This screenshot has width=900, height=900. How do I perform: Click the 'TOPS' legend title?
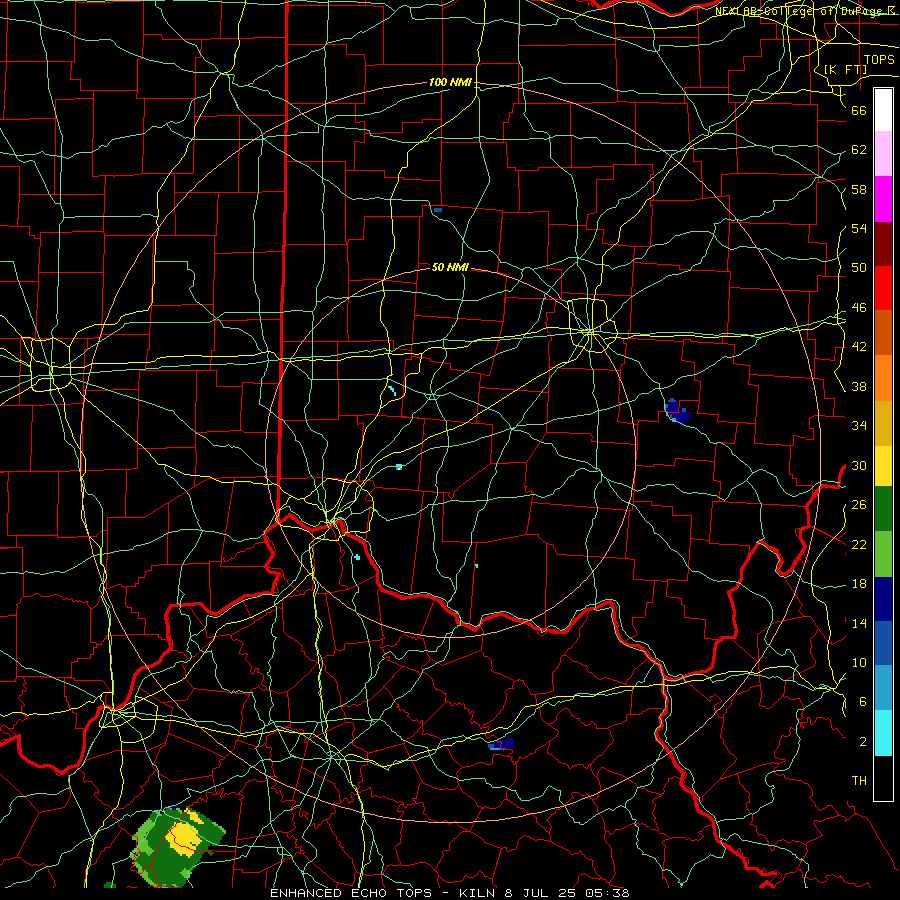(x=879, y=59)
